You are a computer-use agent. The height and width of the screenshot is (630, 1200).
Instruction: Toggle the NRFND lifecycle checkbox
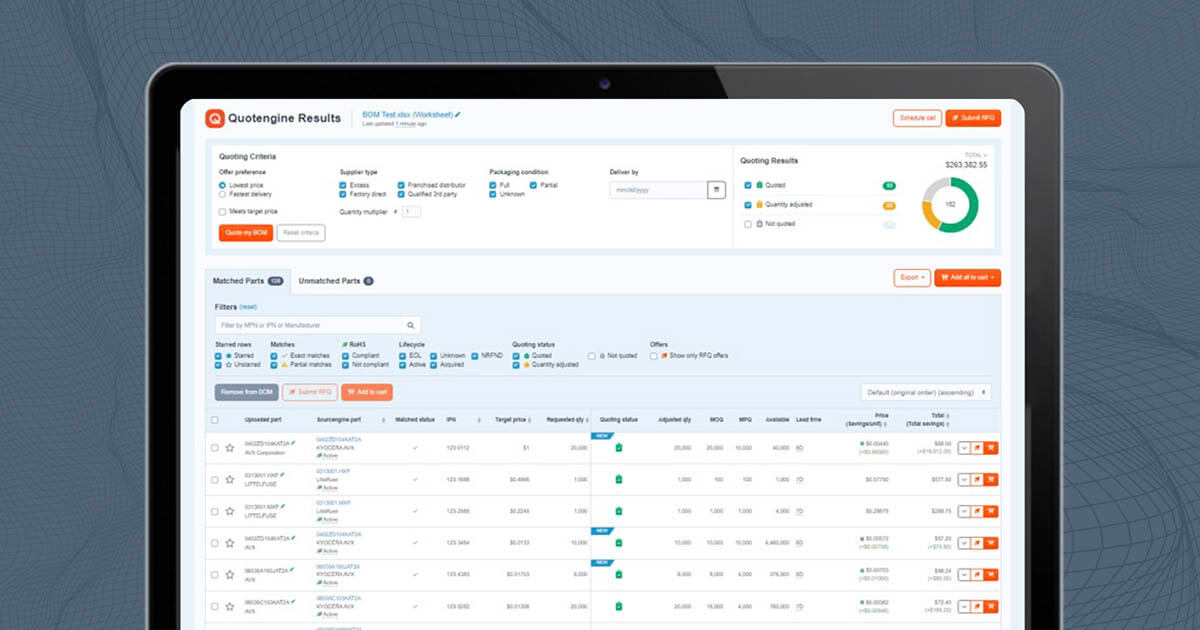click(476, 356)
